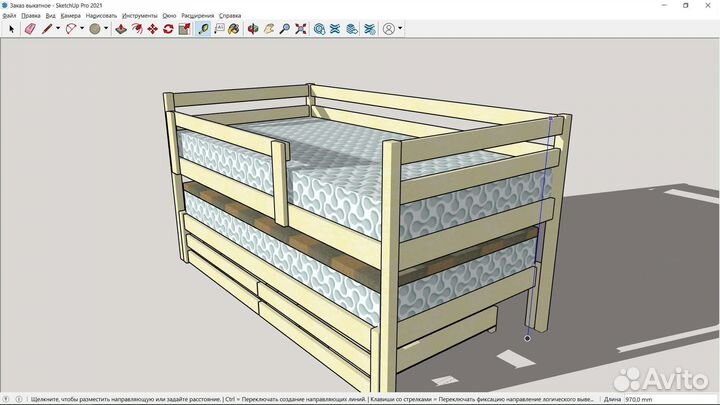Pick the Eraser tool
The height and width of the screenshot is (405, 720).
click(x=29, y=29)
